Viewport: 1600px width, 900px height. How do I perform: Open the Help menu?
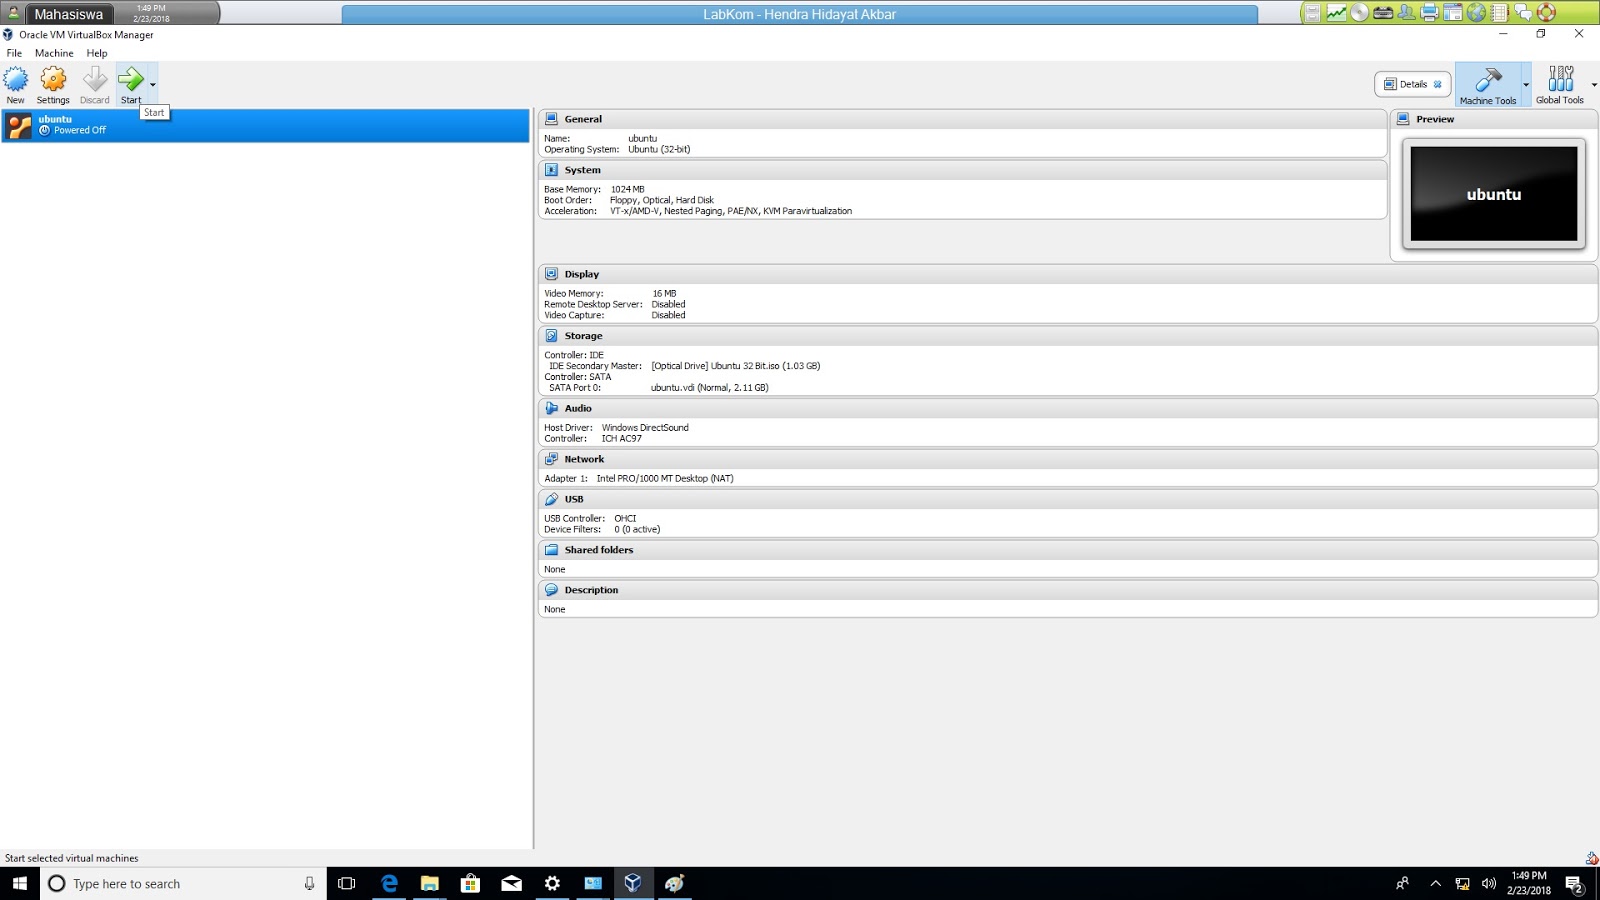[97, 53]
